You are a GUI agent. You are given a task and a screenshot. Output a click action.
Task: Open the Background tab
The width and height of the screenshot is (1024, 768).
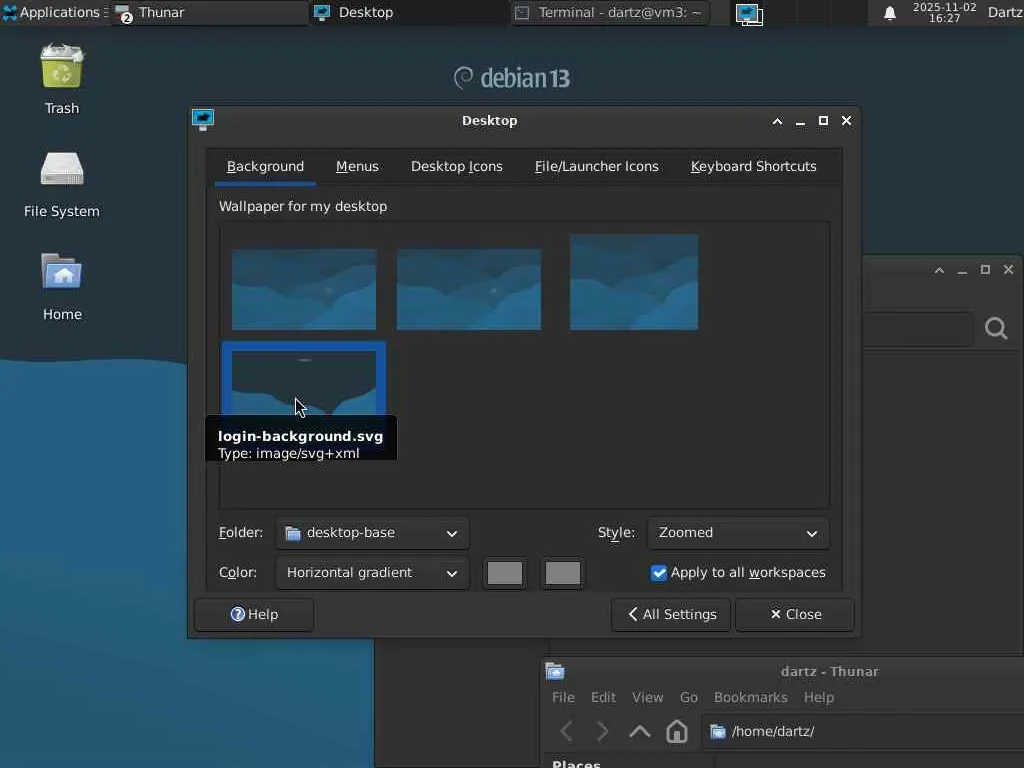(265, 167)
